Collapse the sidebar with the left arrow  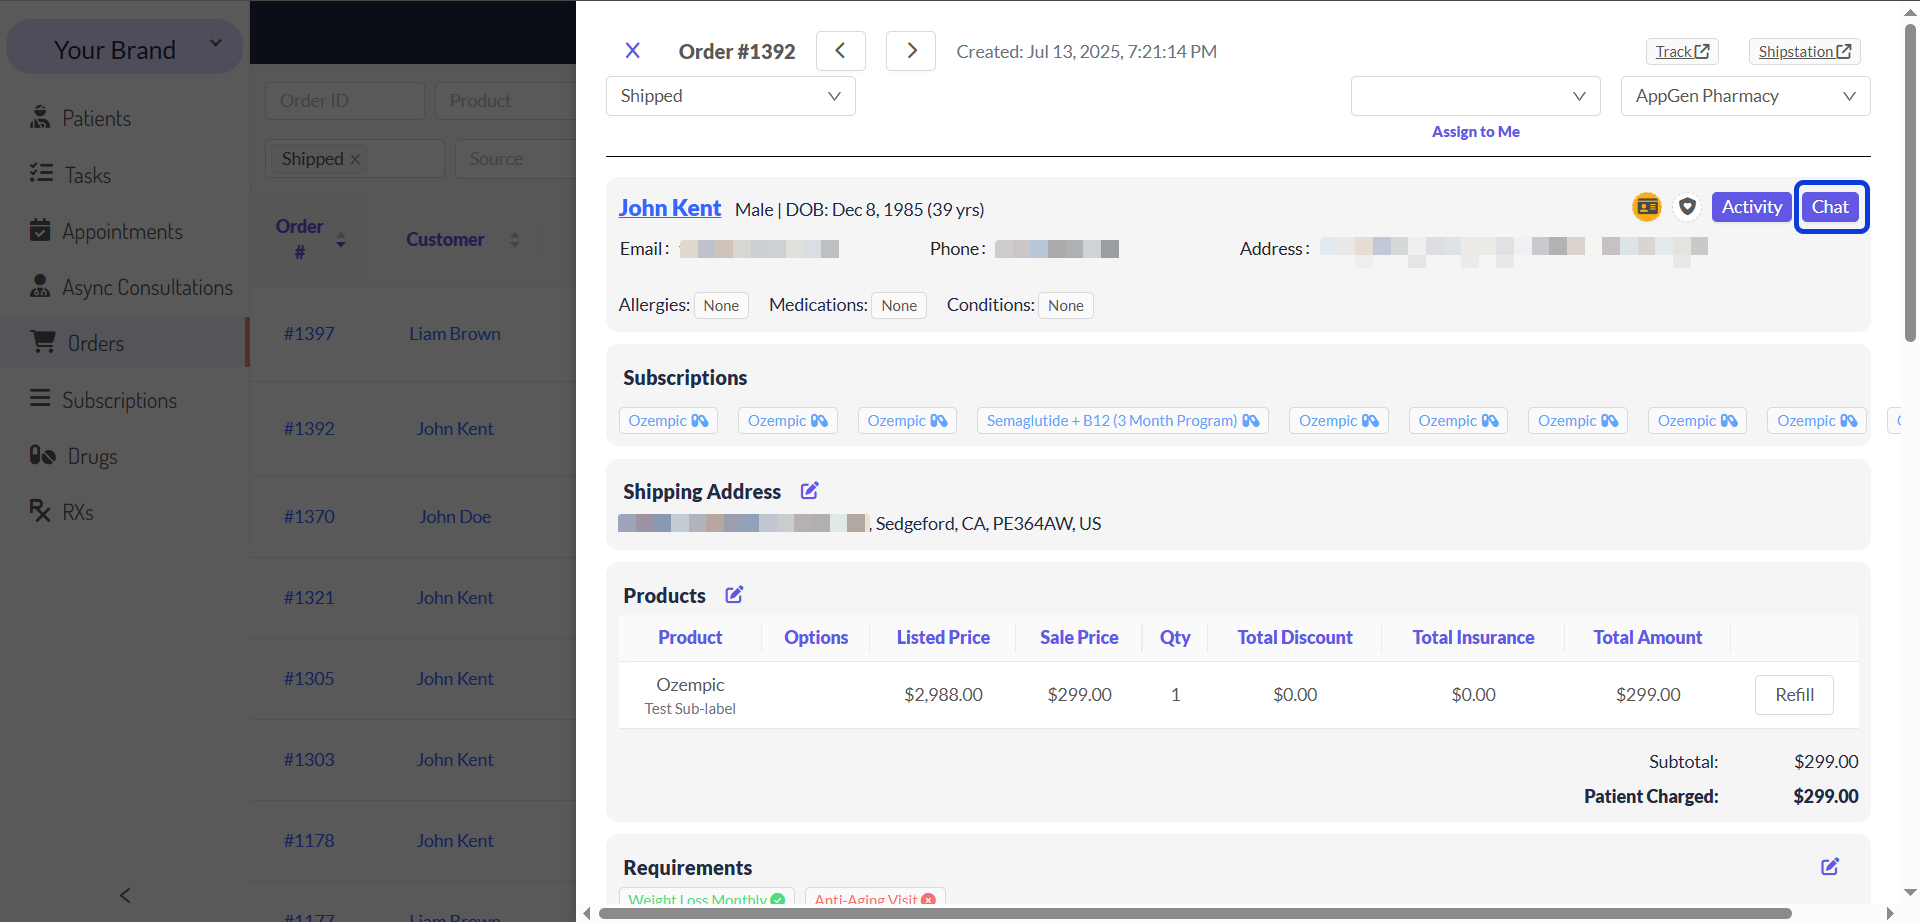click(125, 895)
